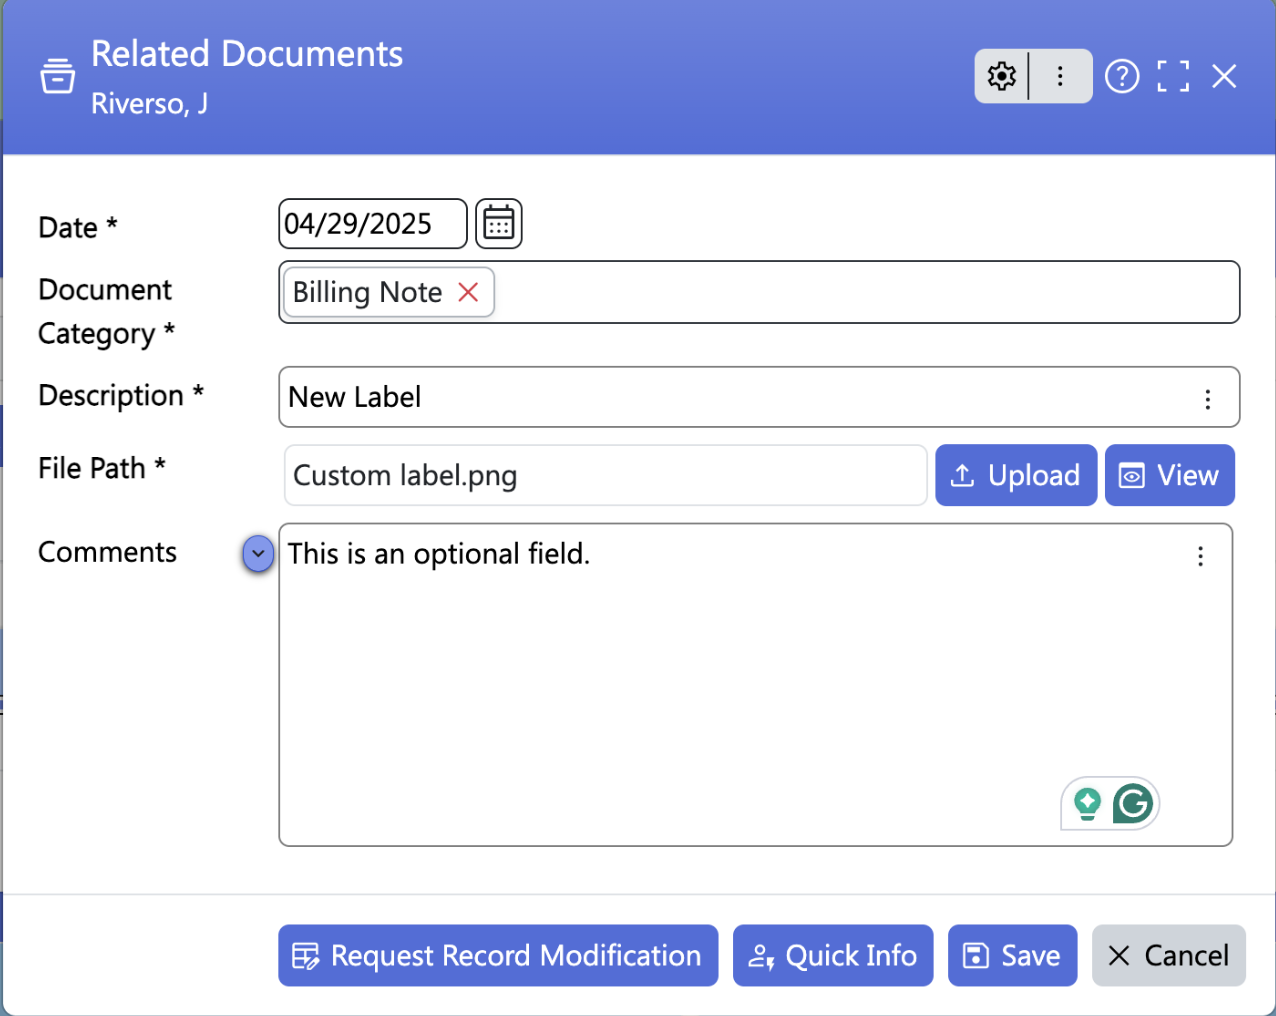Click the Upload button

(x=1016, y=475)
